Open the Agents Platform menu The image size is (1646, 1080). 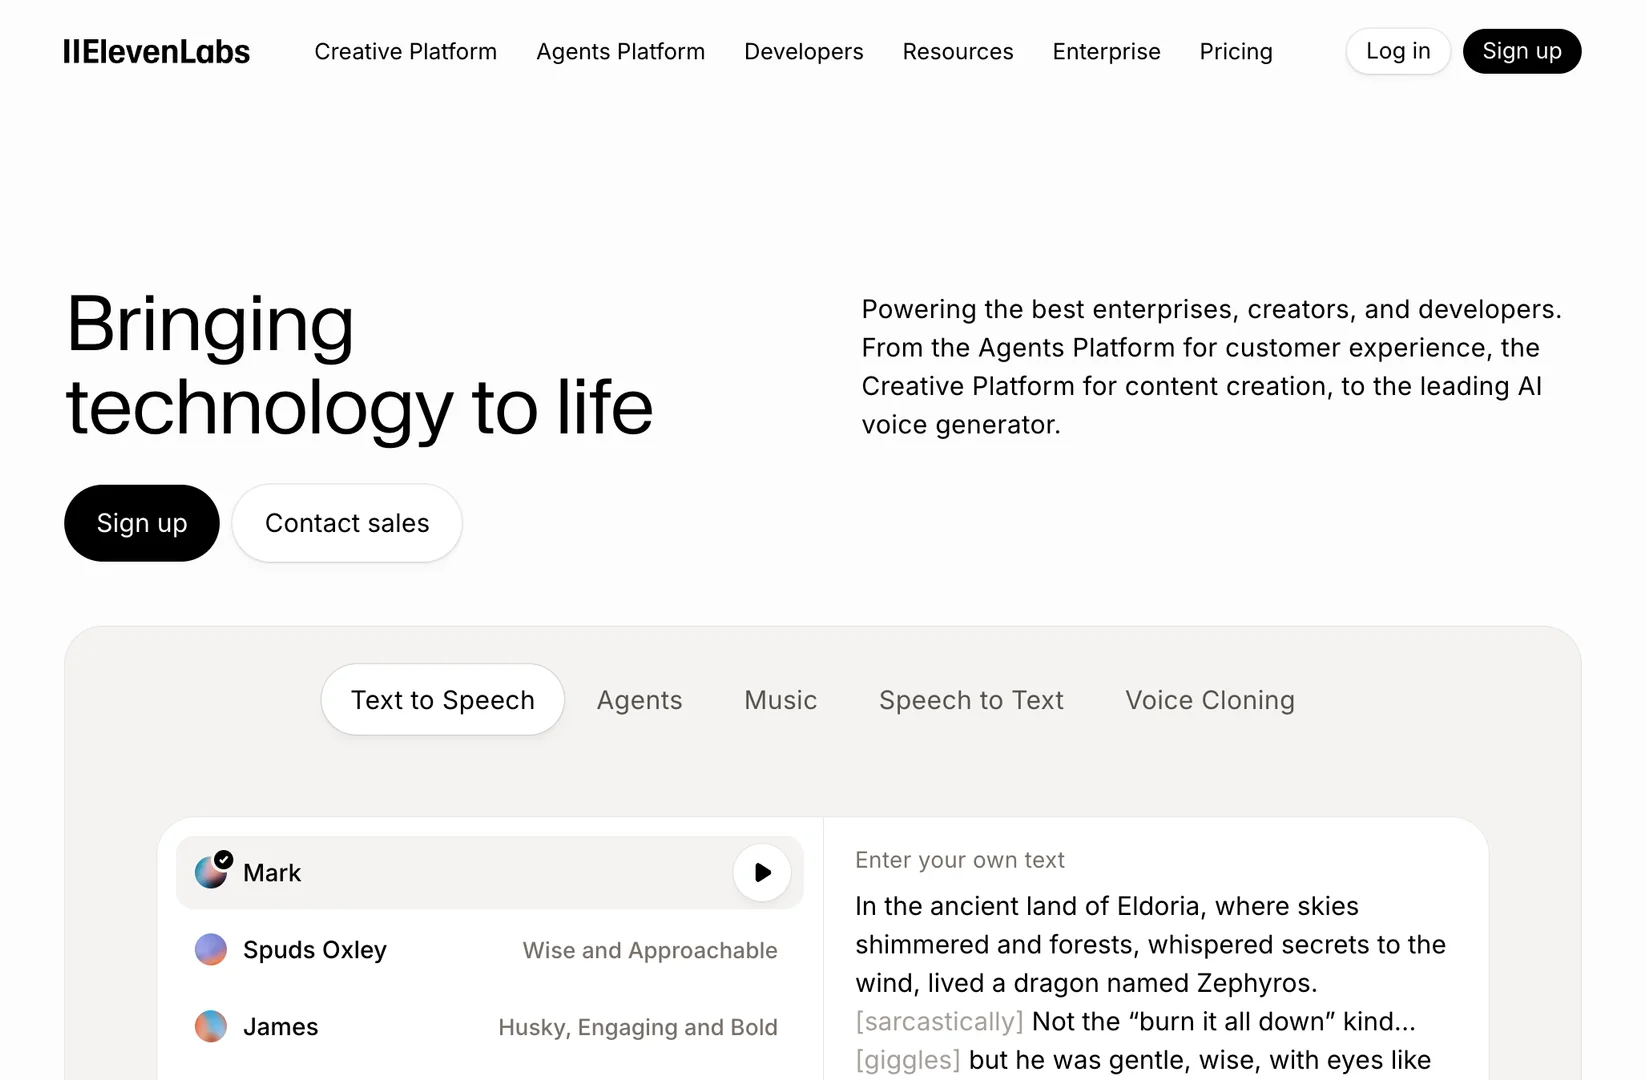pyautogui.click(x=620, y=51)
